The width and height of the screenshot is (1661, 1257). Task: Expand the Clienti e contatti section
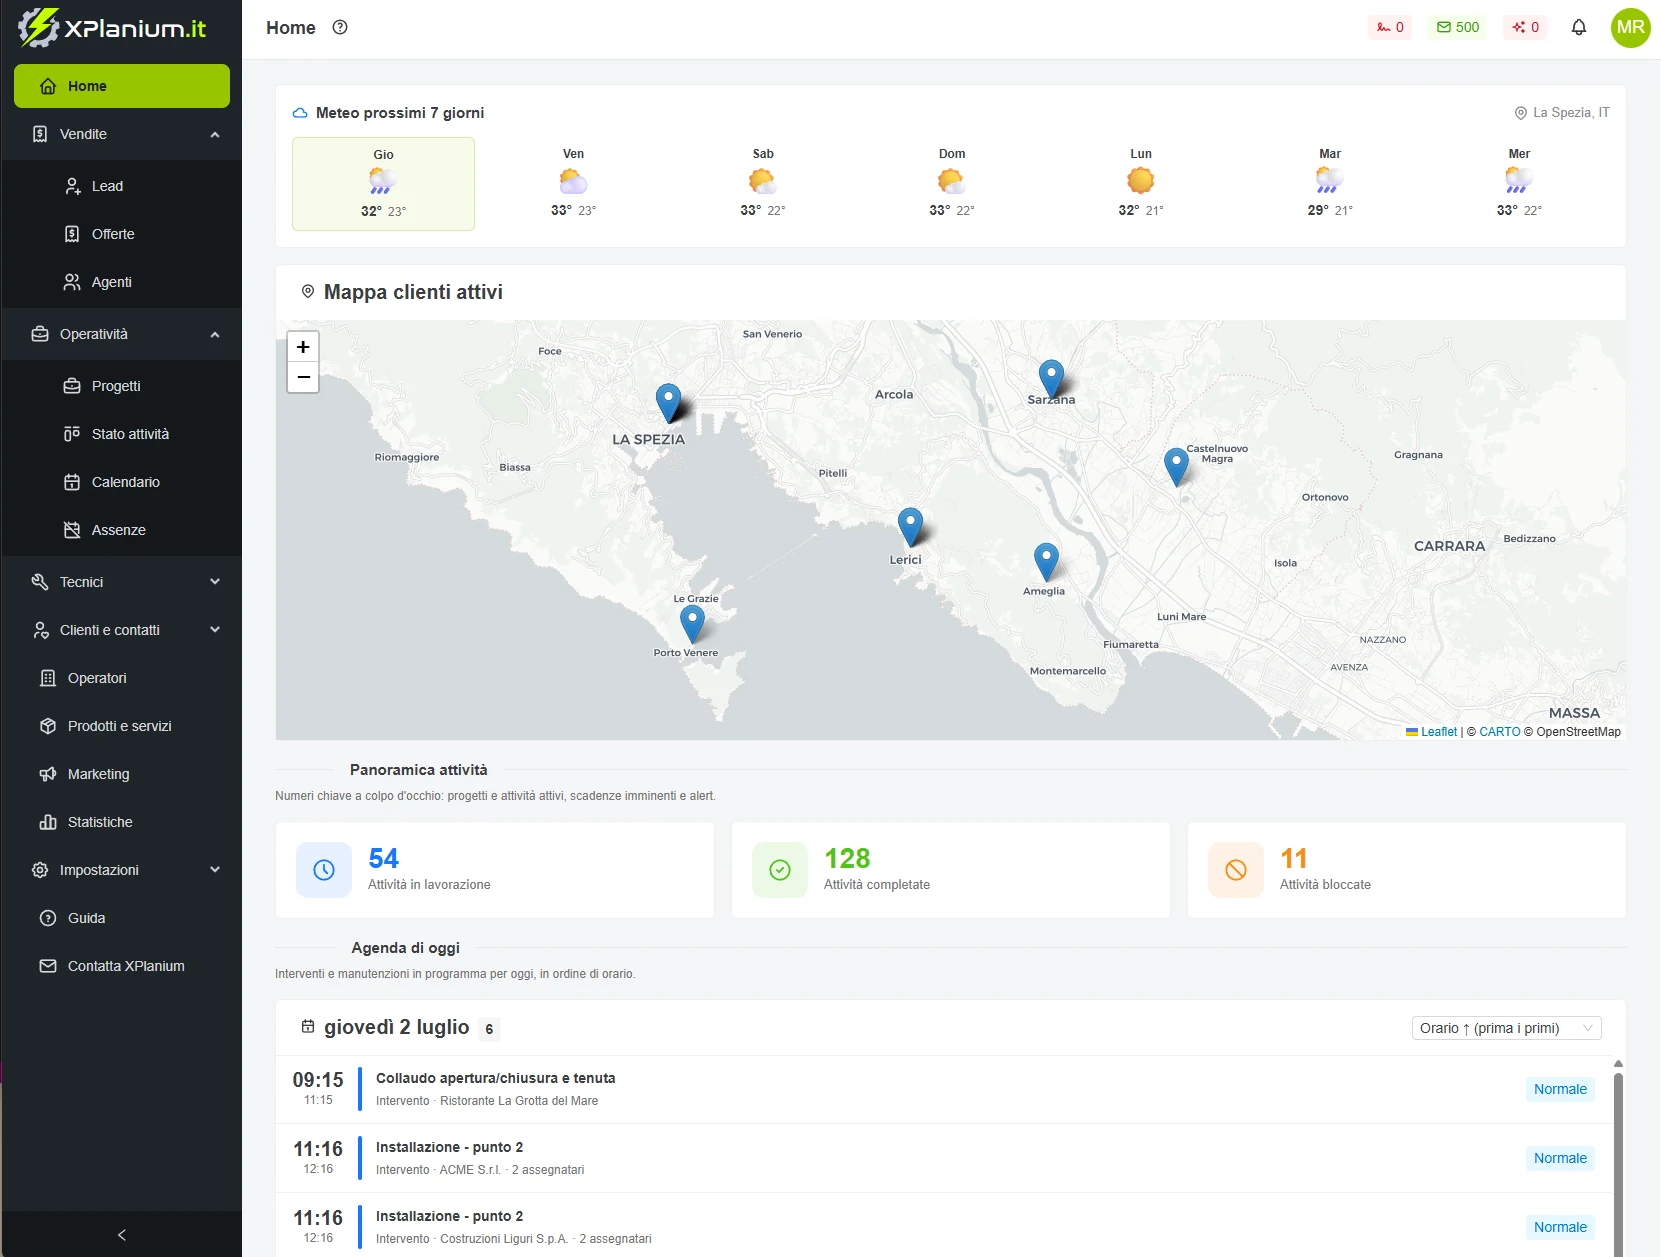point(122,630)
